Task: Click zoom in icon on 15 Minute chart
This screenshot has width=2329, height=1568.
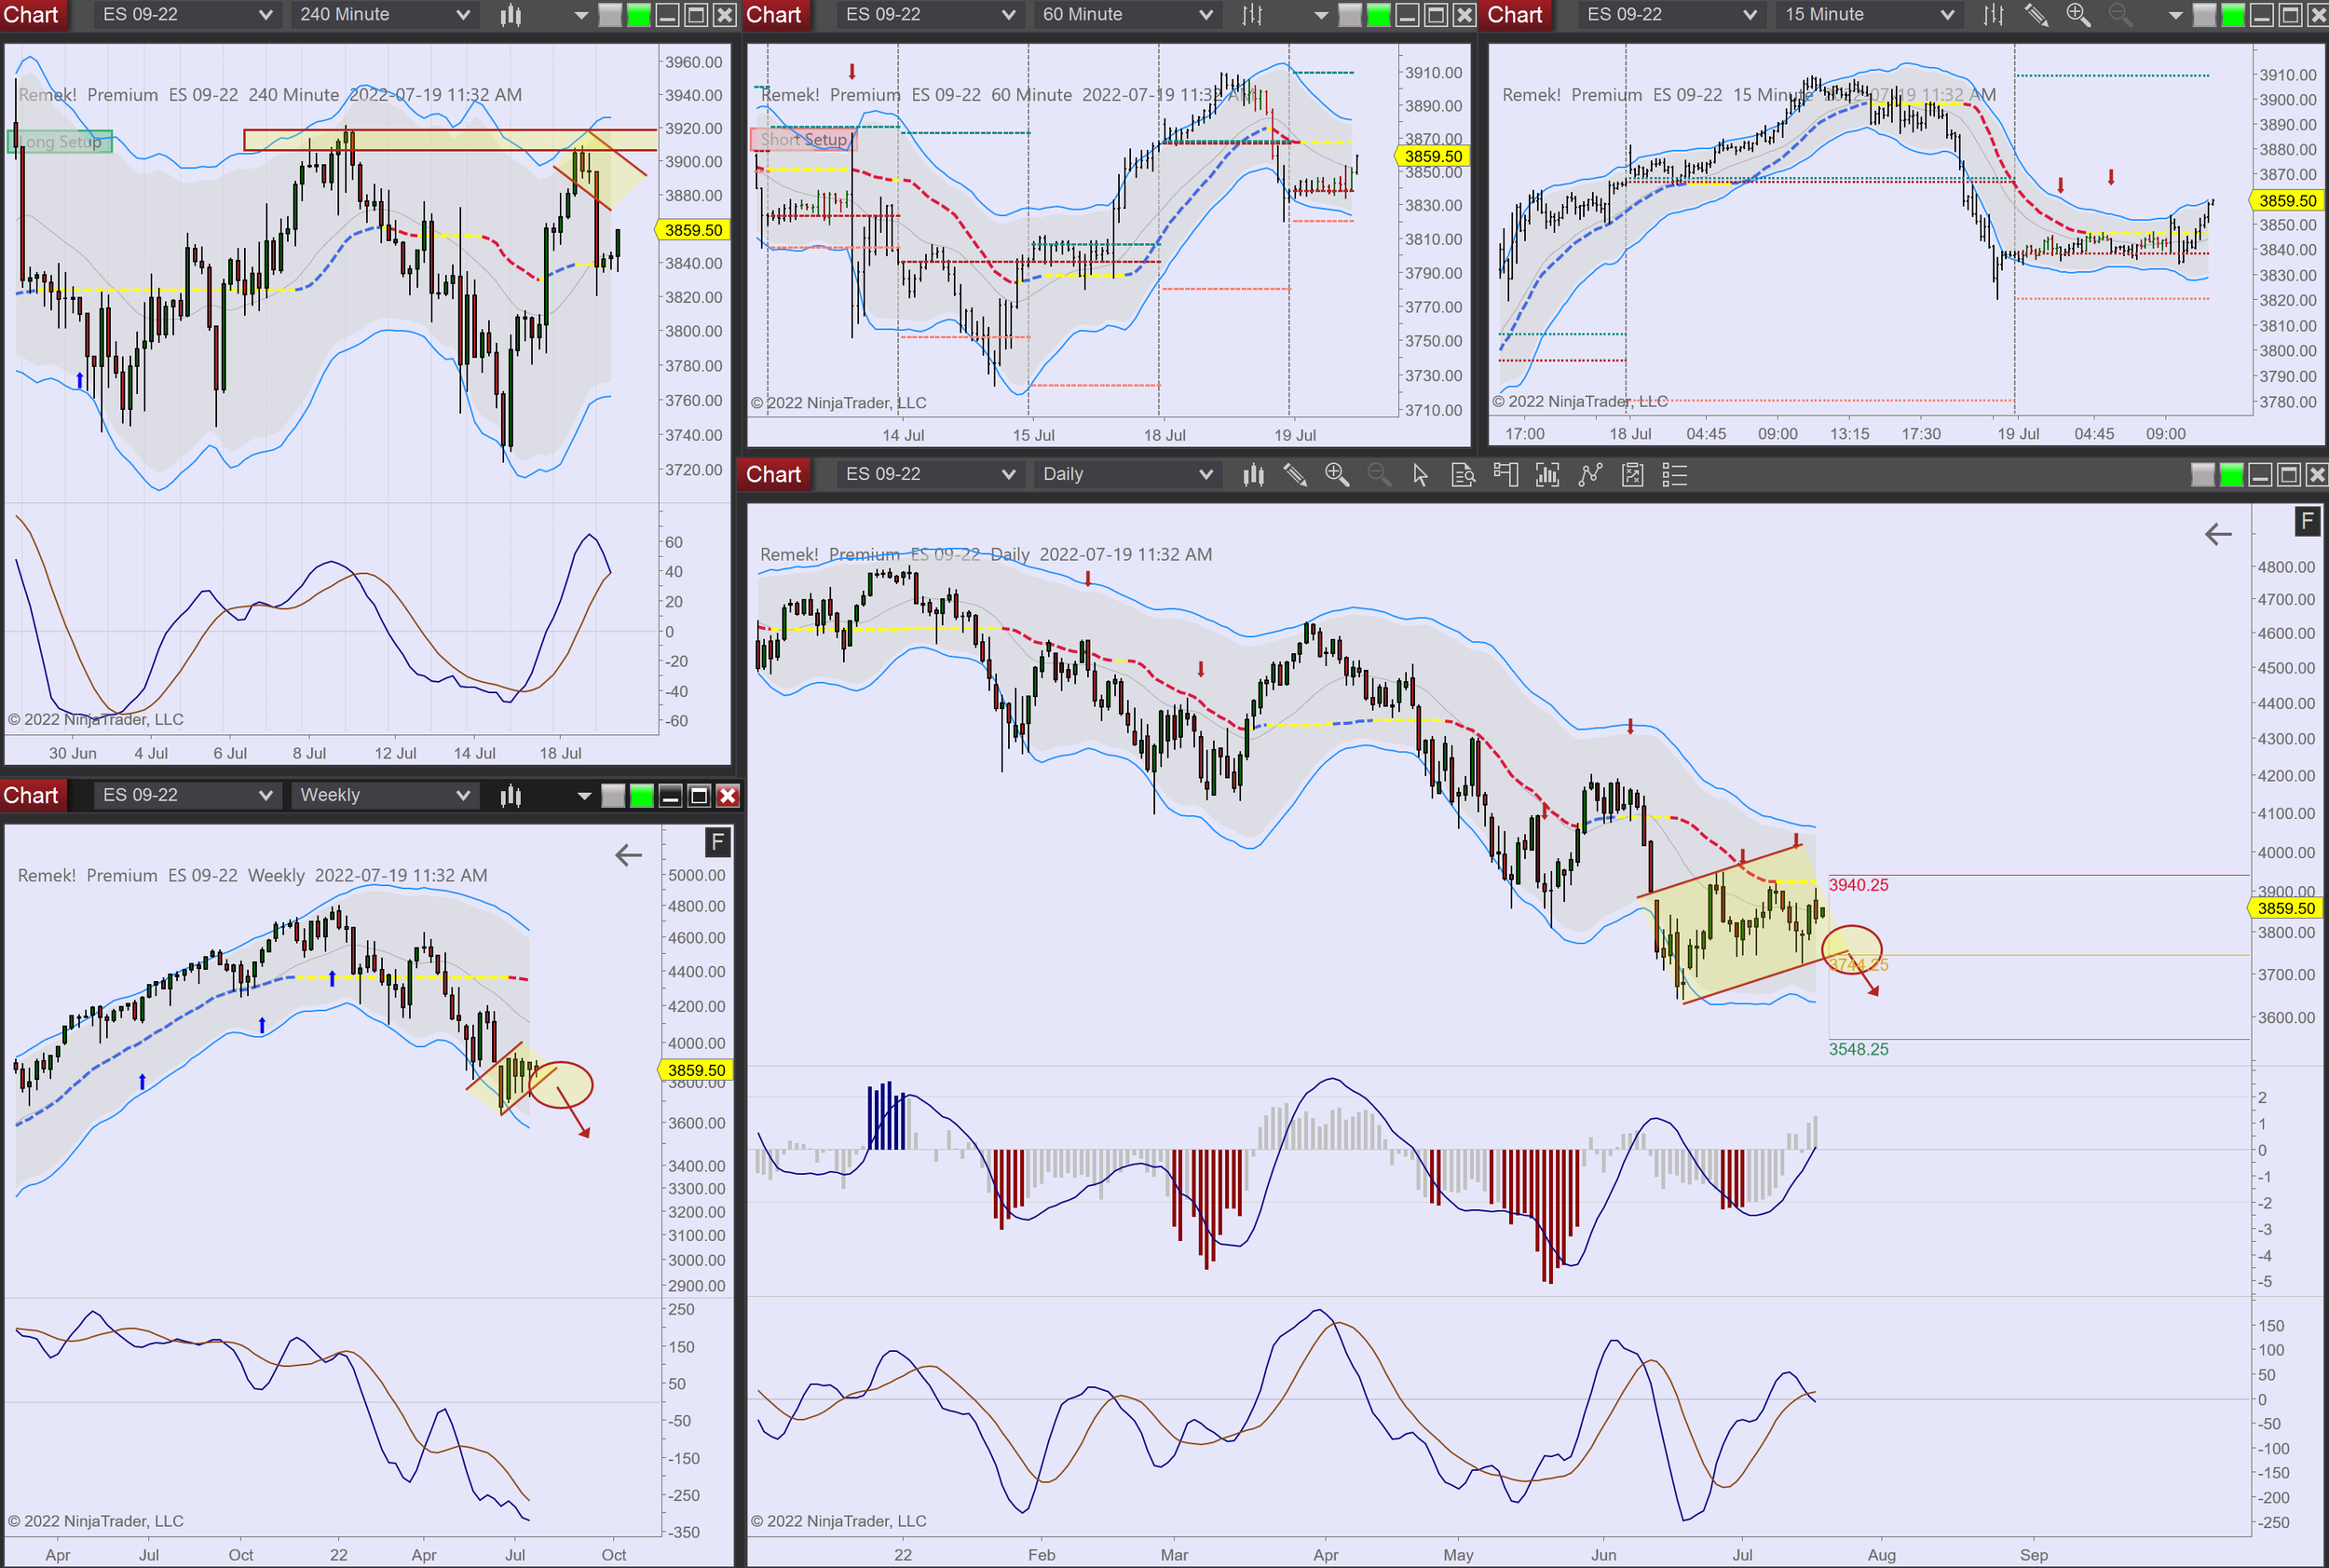Action: point(2078,15)
